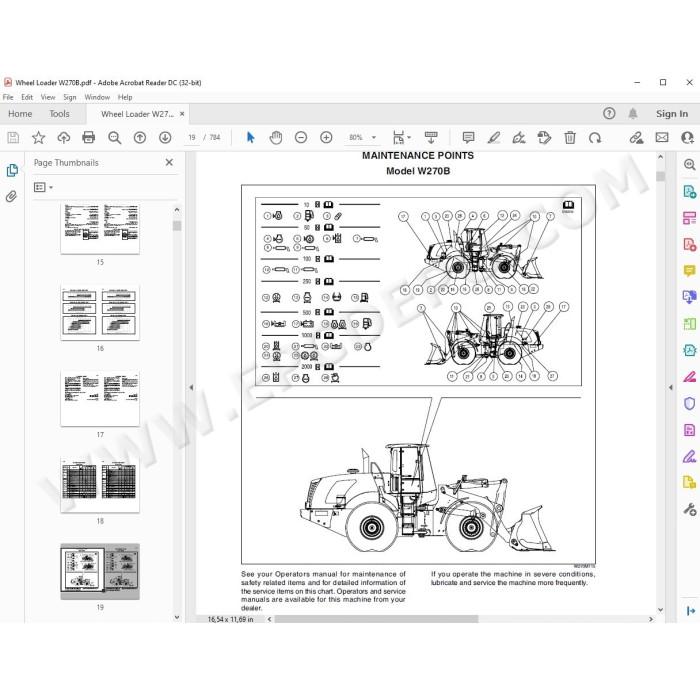700x700 pixels.
Task: Go to previous page arrow
Action: point(140,138)
